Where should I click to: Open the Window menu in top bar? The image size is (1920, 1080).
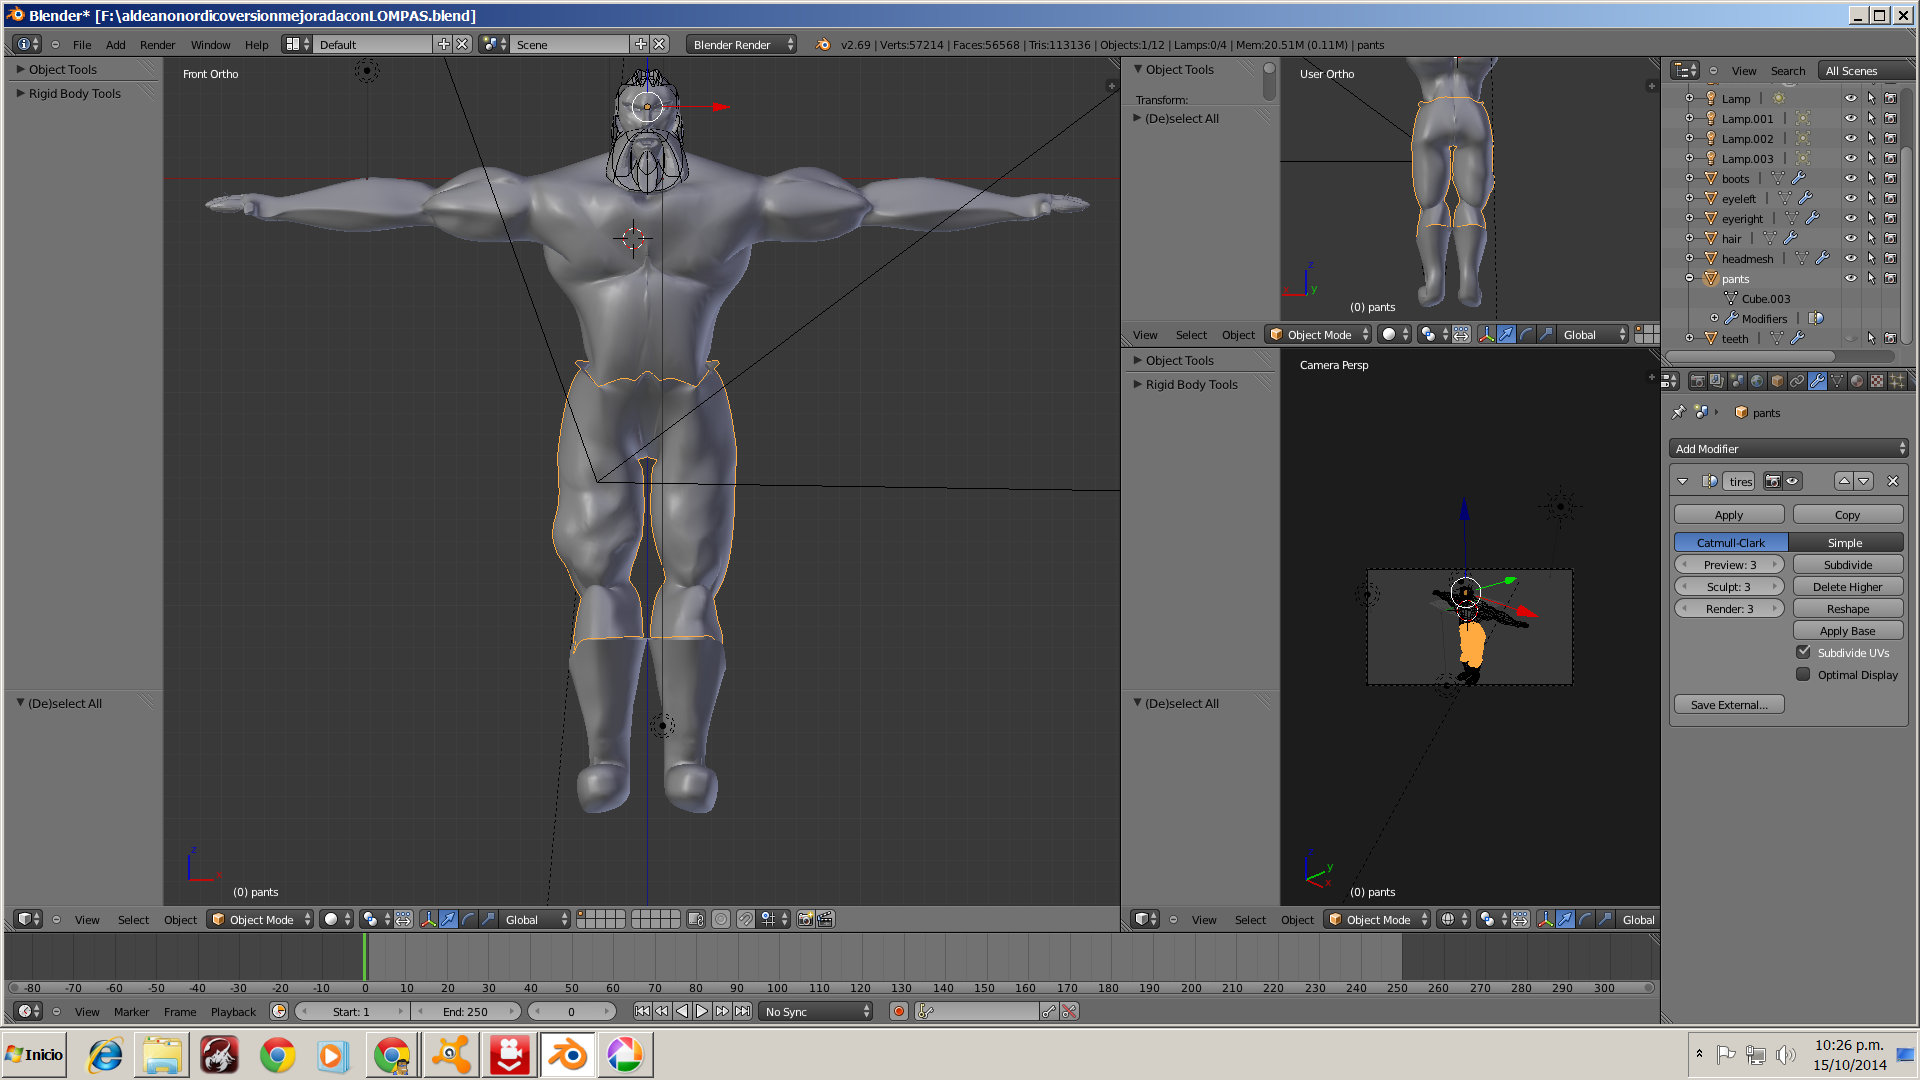coord(210,44)
